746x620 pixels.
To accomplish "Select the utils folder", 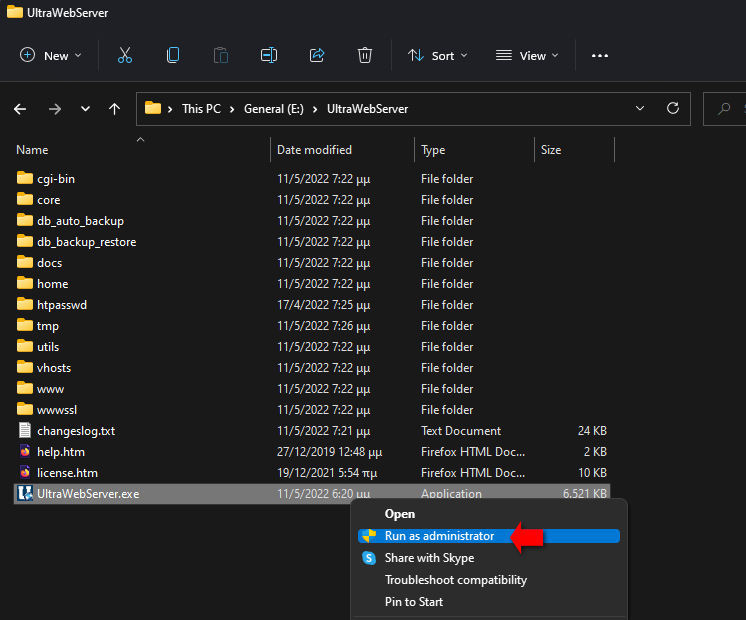I will 48,346.
